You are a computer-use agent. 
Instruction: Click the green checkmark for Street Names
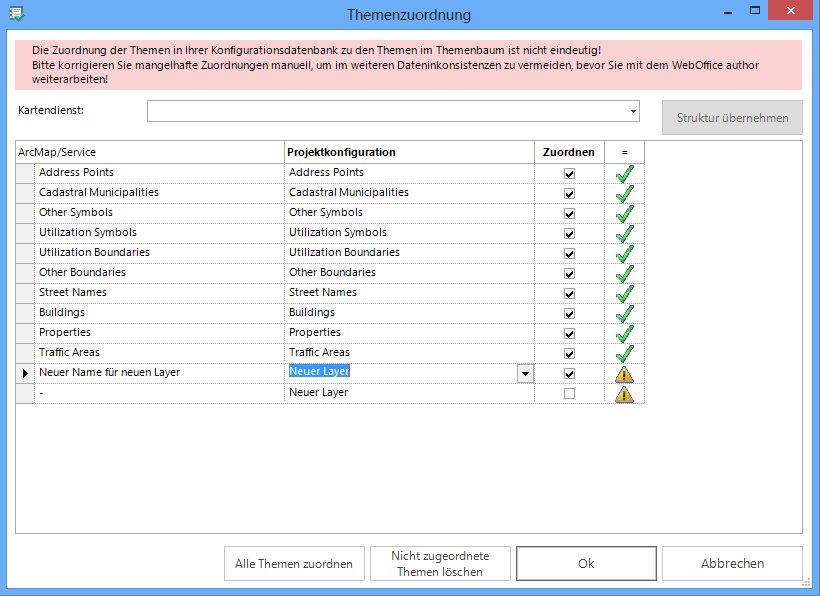(x=625, y=293)
